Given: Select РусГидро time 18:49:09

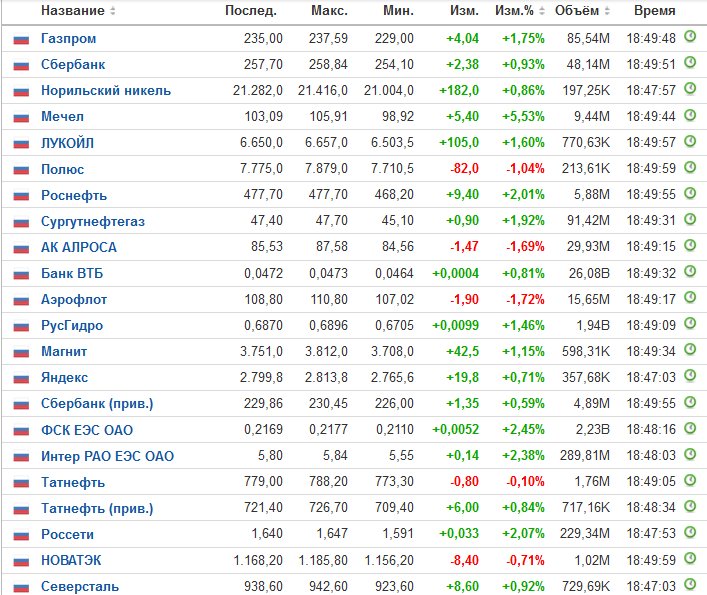Looking at the screenshot, I should pos(651,325).
